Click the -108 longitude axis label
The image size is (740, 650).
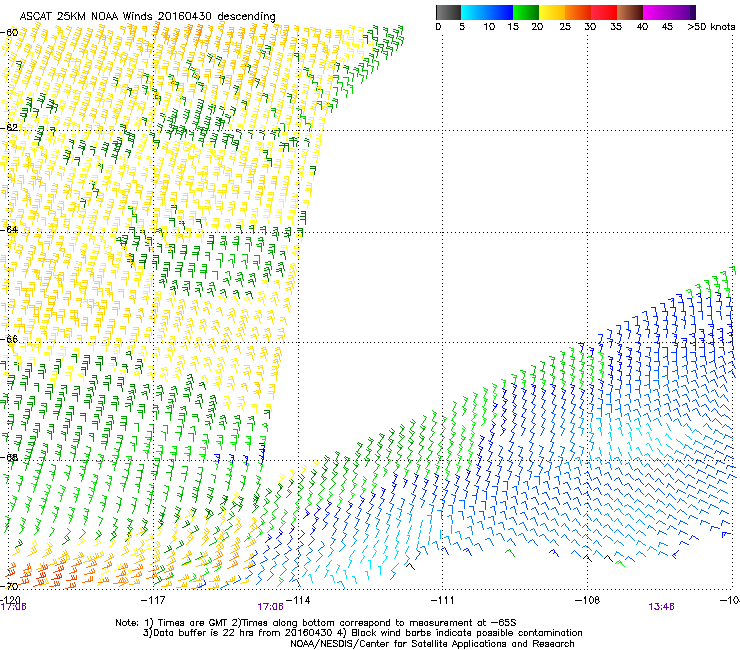[x=587, y=599]
